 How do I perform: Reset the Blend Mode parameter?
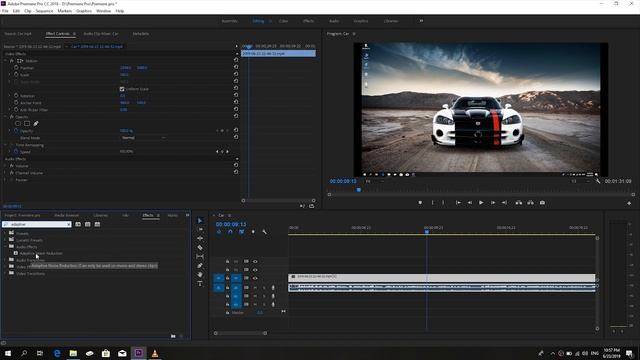click(x=236, y=137)
